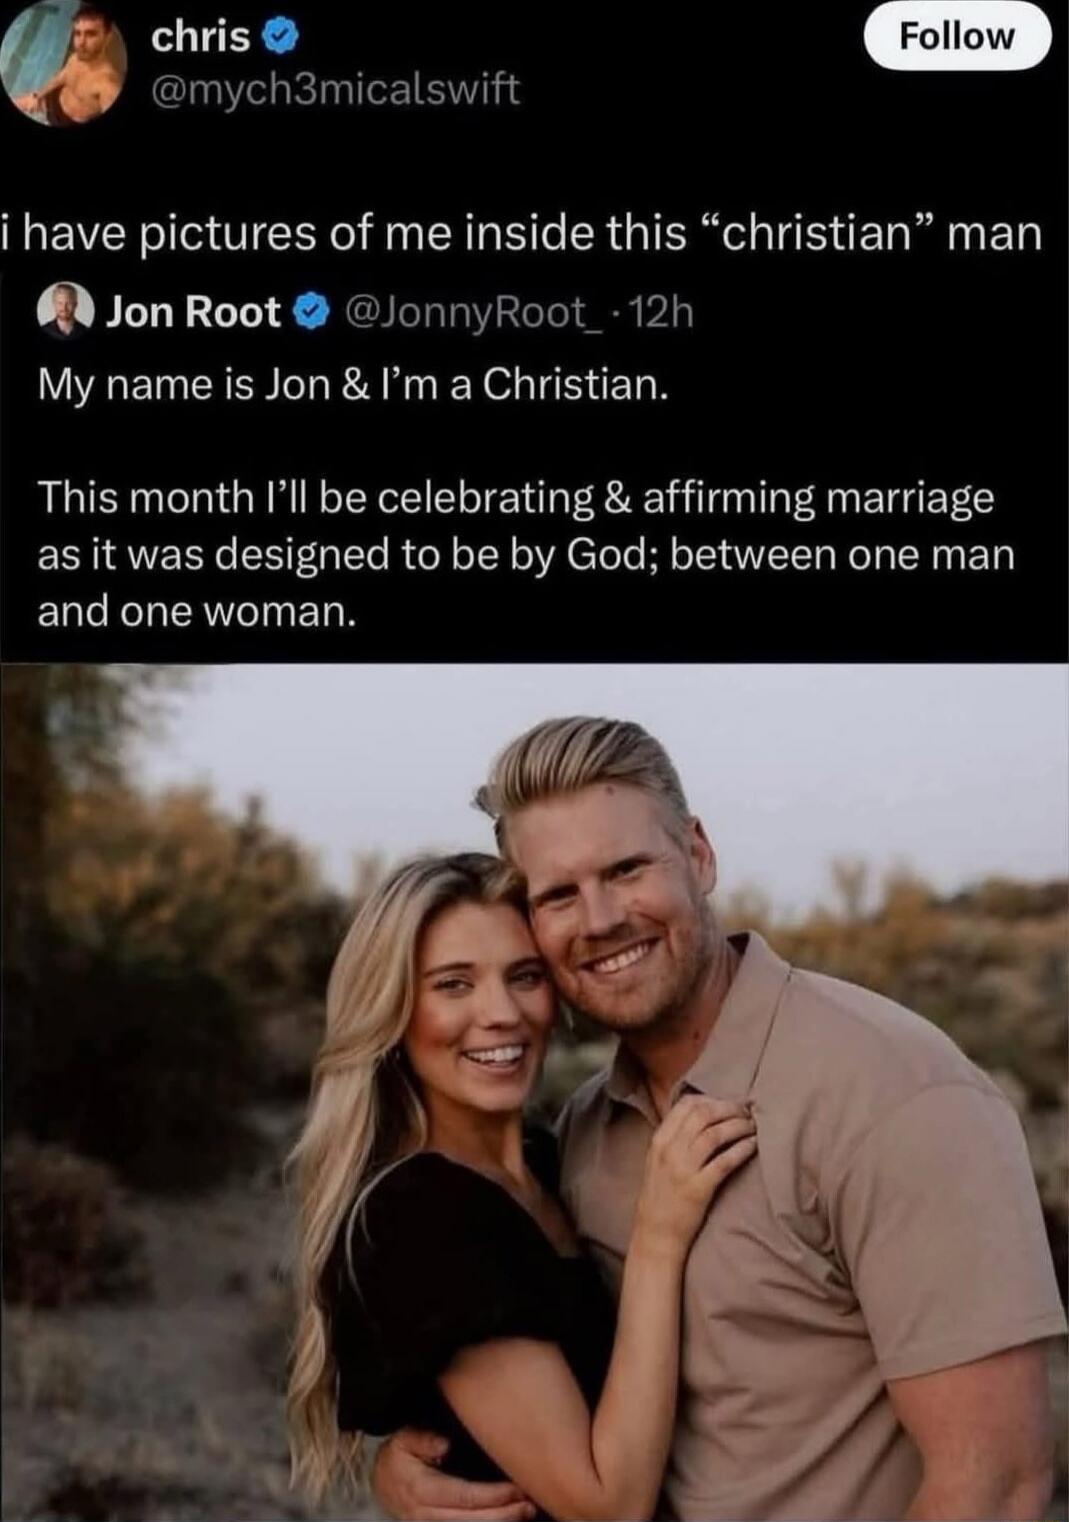Open the @mych3micalswift handle link
This screenshot has height=1522, width=1069.
(335, 90)
